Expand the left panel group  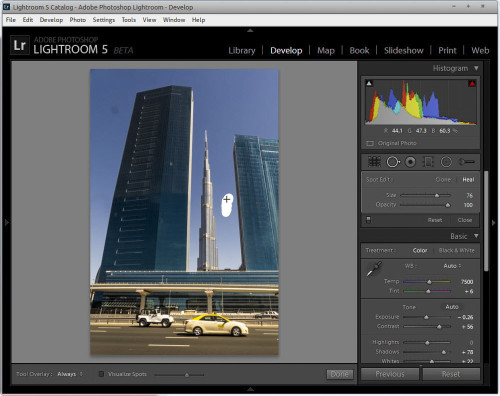click(x=6, y=222)
